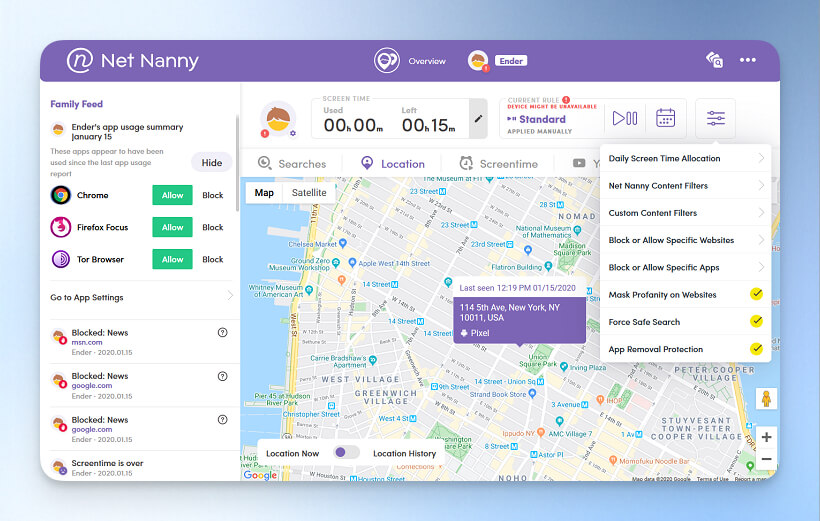The image size is (820, 521).
Task: Select the Satellite map view
Action: [x=309, y=193]
